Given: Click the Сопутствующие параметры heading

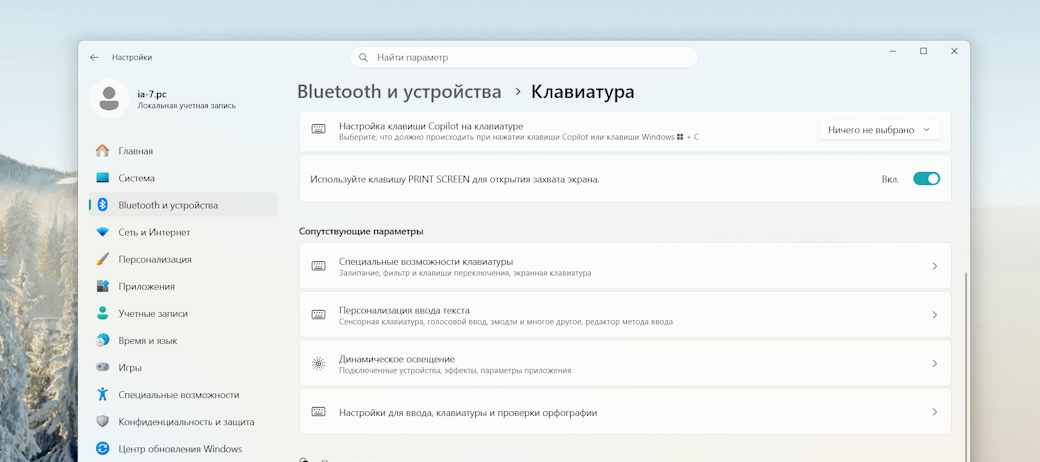Looking at the screenshot, I should point(361,231).
